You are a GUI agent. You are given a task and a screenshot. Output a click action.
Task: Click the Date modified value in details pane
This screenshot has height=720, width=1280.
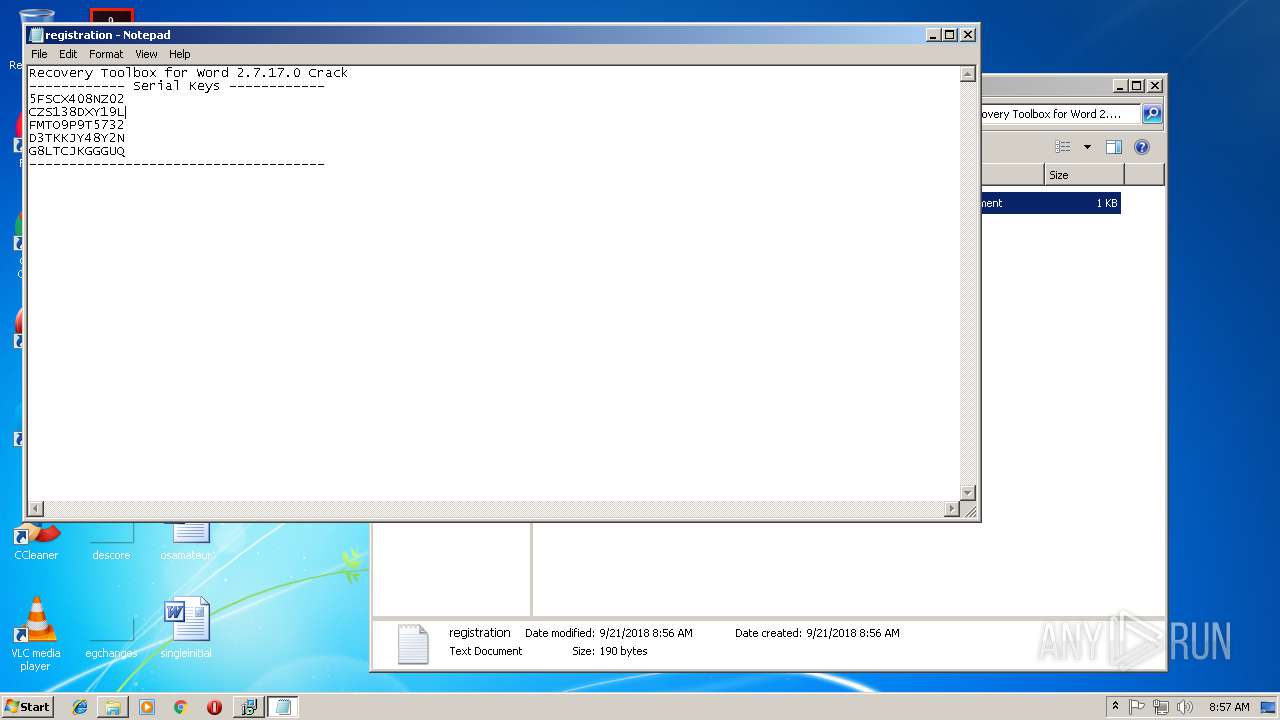tap(646, 633)
